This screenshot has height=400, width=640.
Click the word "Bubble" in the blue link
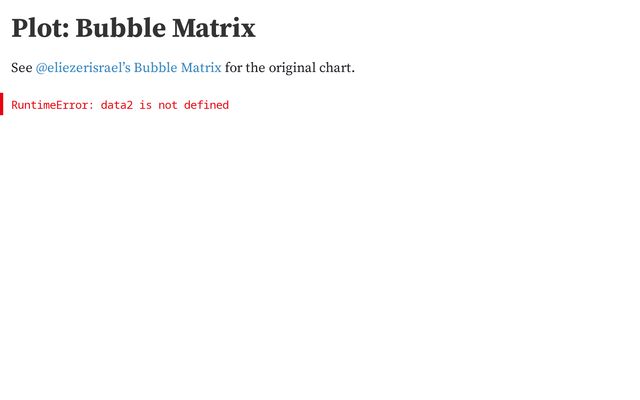pyautogui.click(x=155, y=68)
